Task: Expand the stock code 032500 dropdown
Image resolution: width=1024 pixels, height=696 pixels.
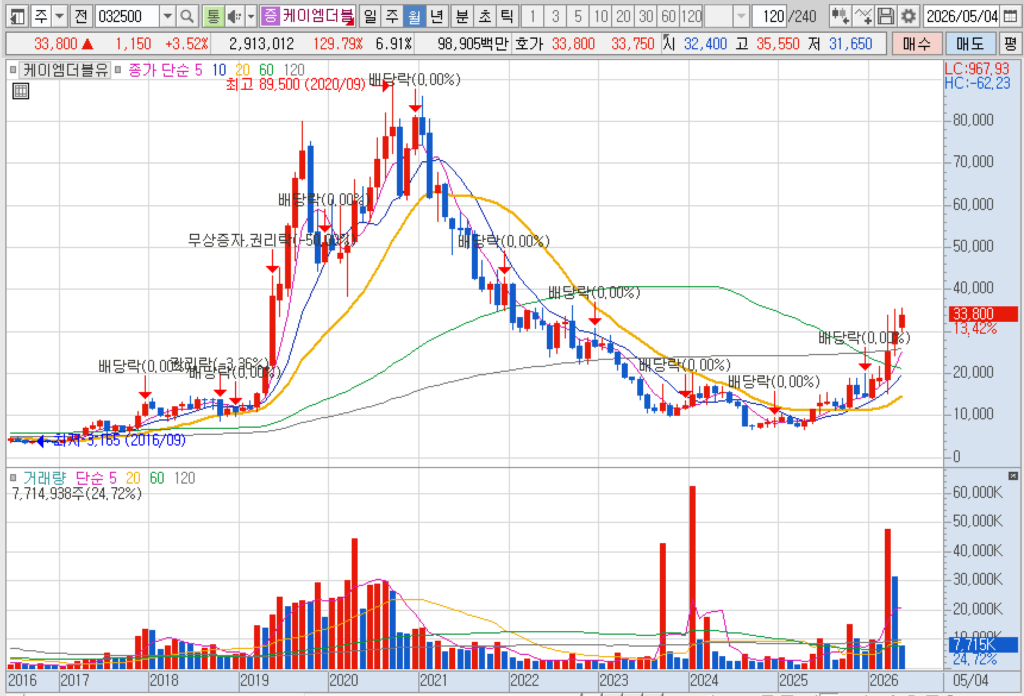Action: 167,16
